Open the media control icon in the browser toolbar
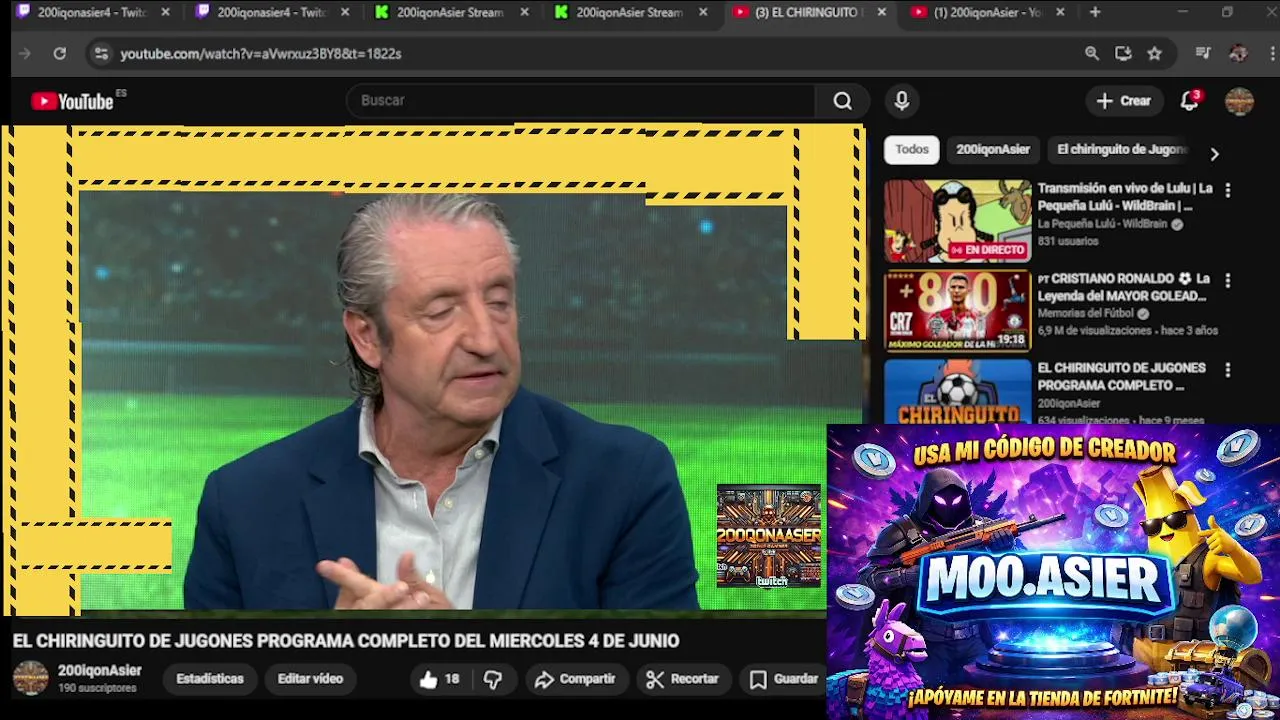This screenshot has height=720, width=1280. coord(1203,54)
